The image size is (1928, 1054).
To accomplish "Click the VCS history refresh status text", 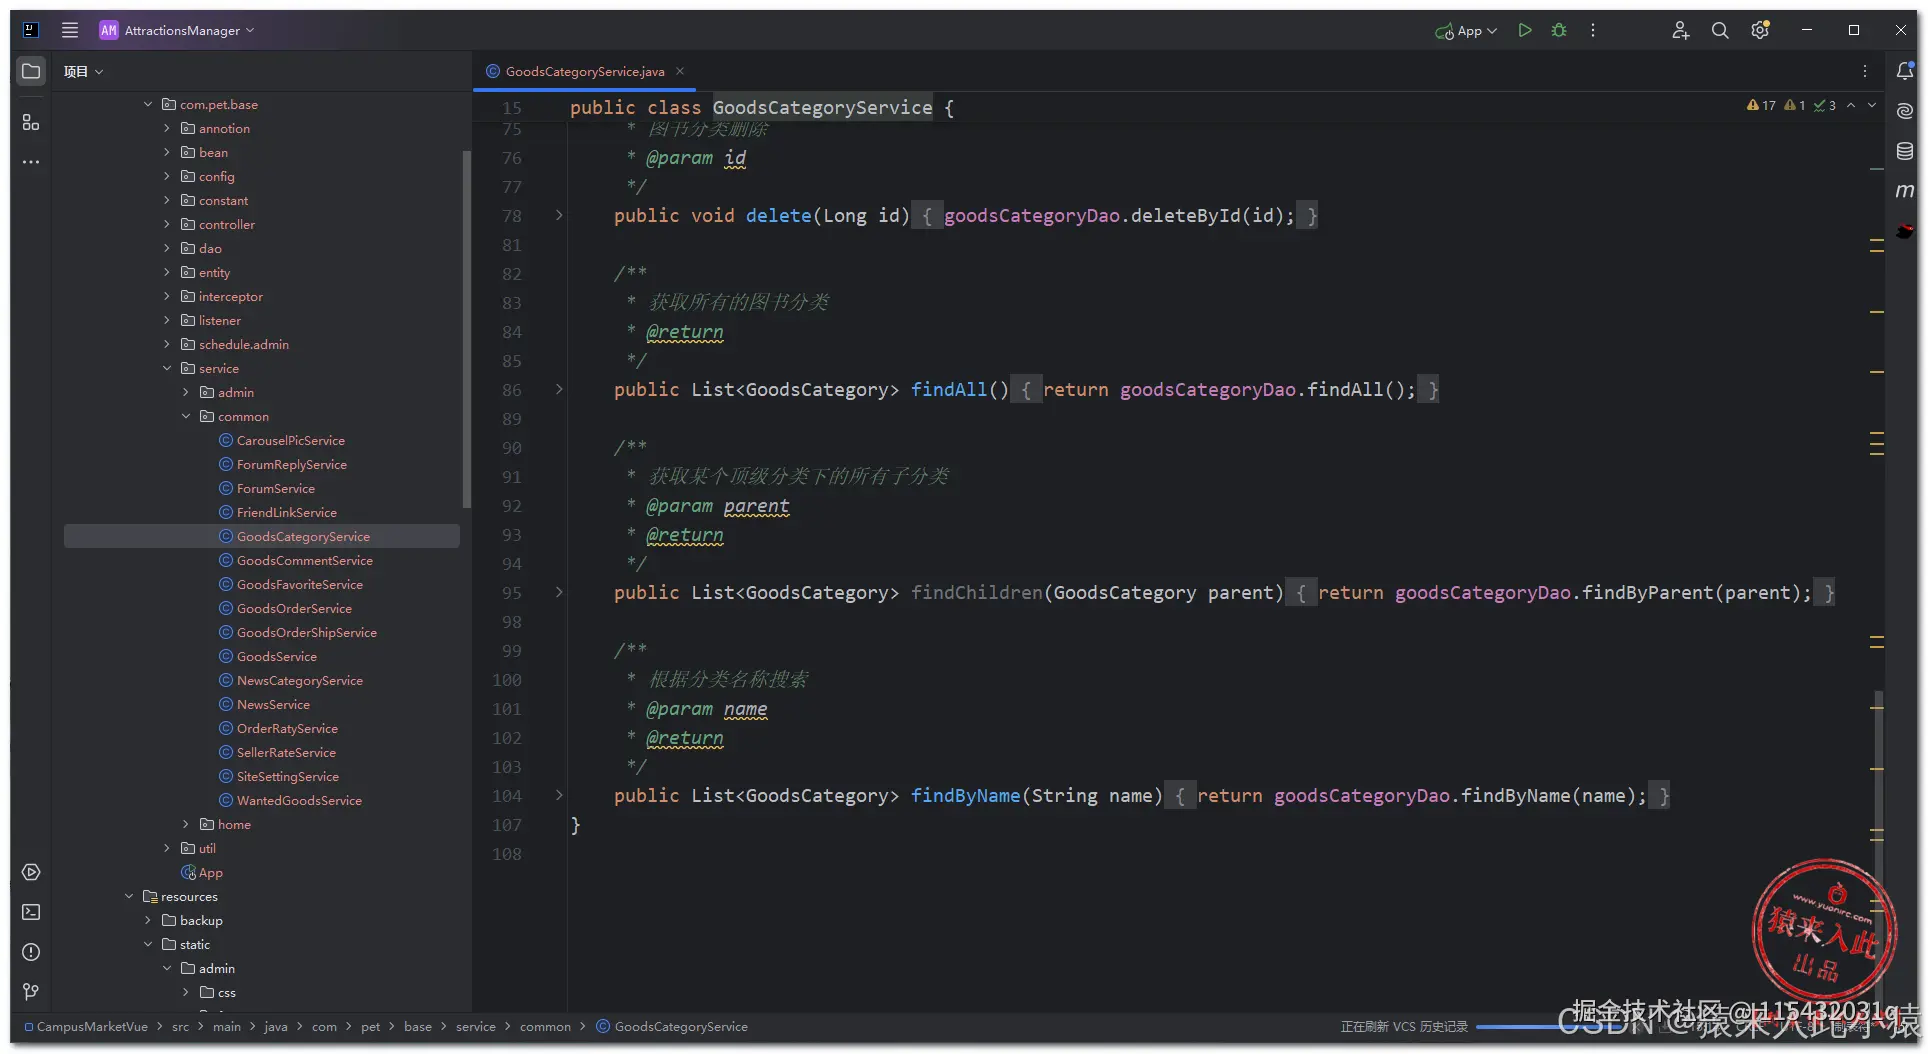I will [x=1404, y=1026].
